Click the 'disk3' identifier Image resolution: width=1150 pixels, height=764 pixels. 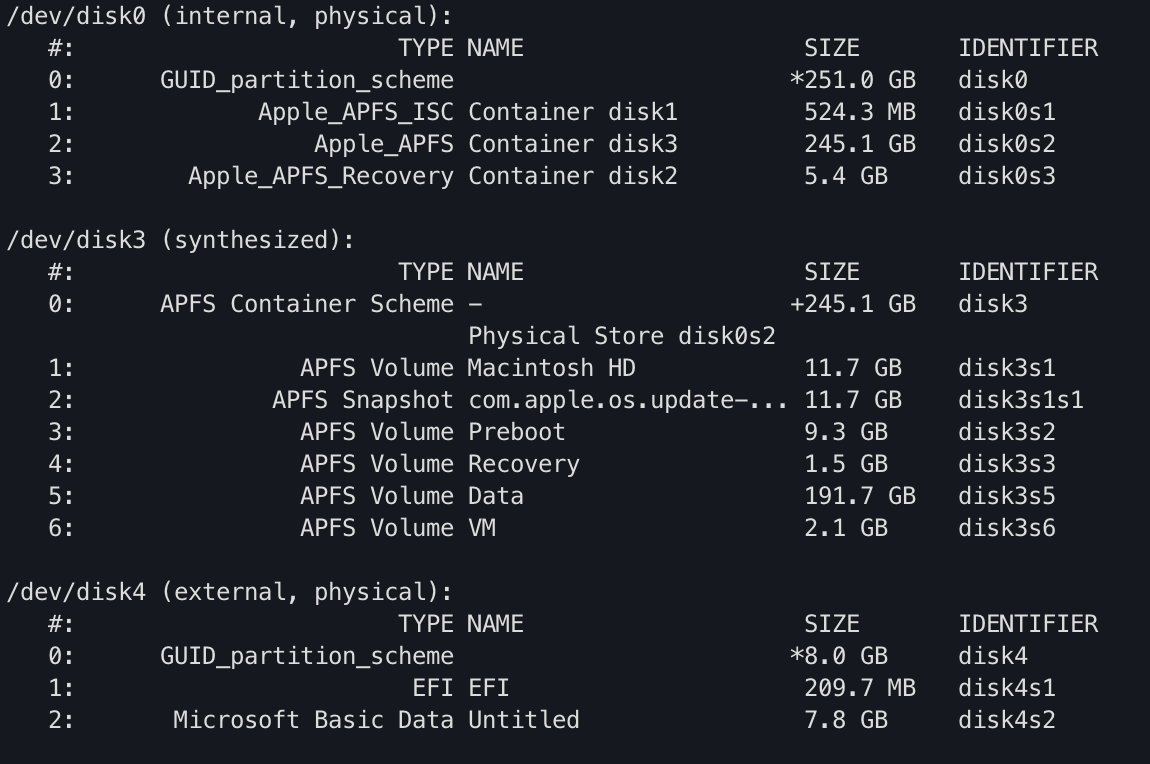point(992,304)
